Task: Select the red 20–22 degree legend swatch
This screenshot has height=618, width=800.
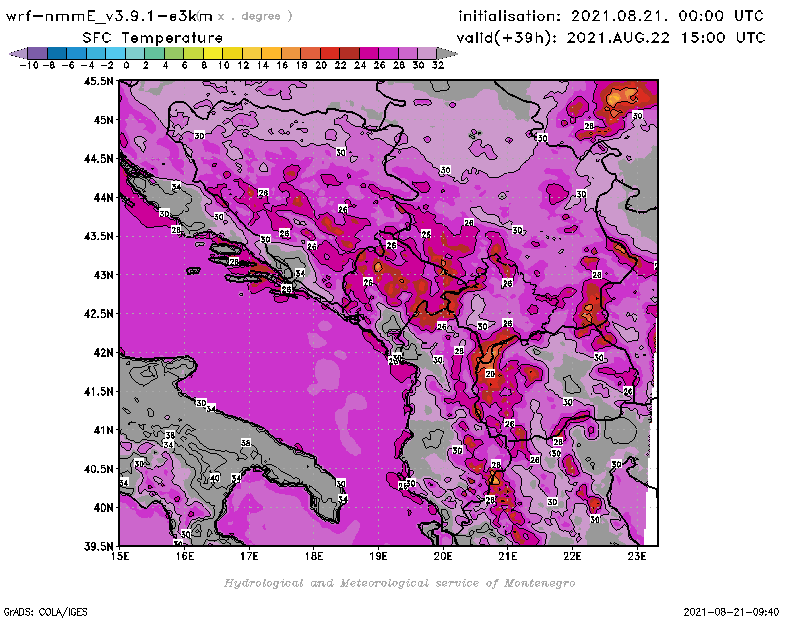Action: point(329,53)
